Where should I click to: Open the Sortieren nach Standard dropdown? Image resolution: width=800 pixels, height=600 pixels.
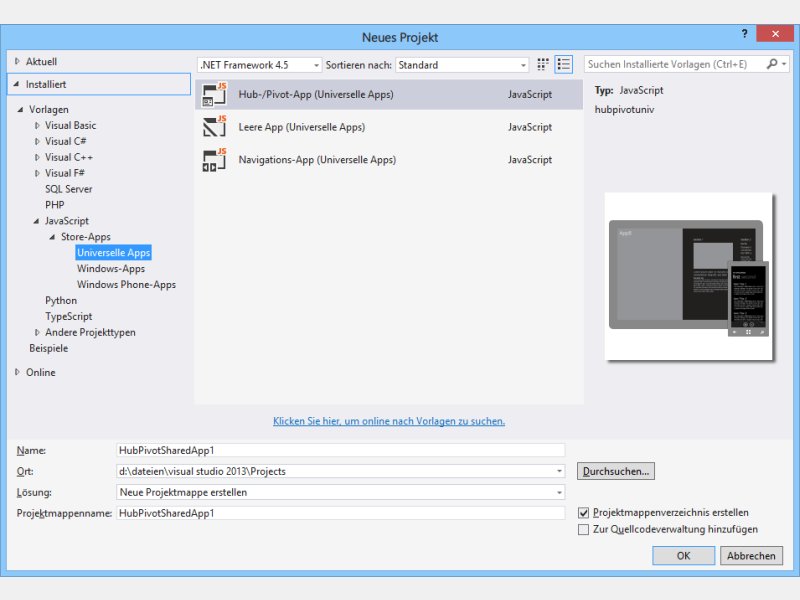(523, 65)
